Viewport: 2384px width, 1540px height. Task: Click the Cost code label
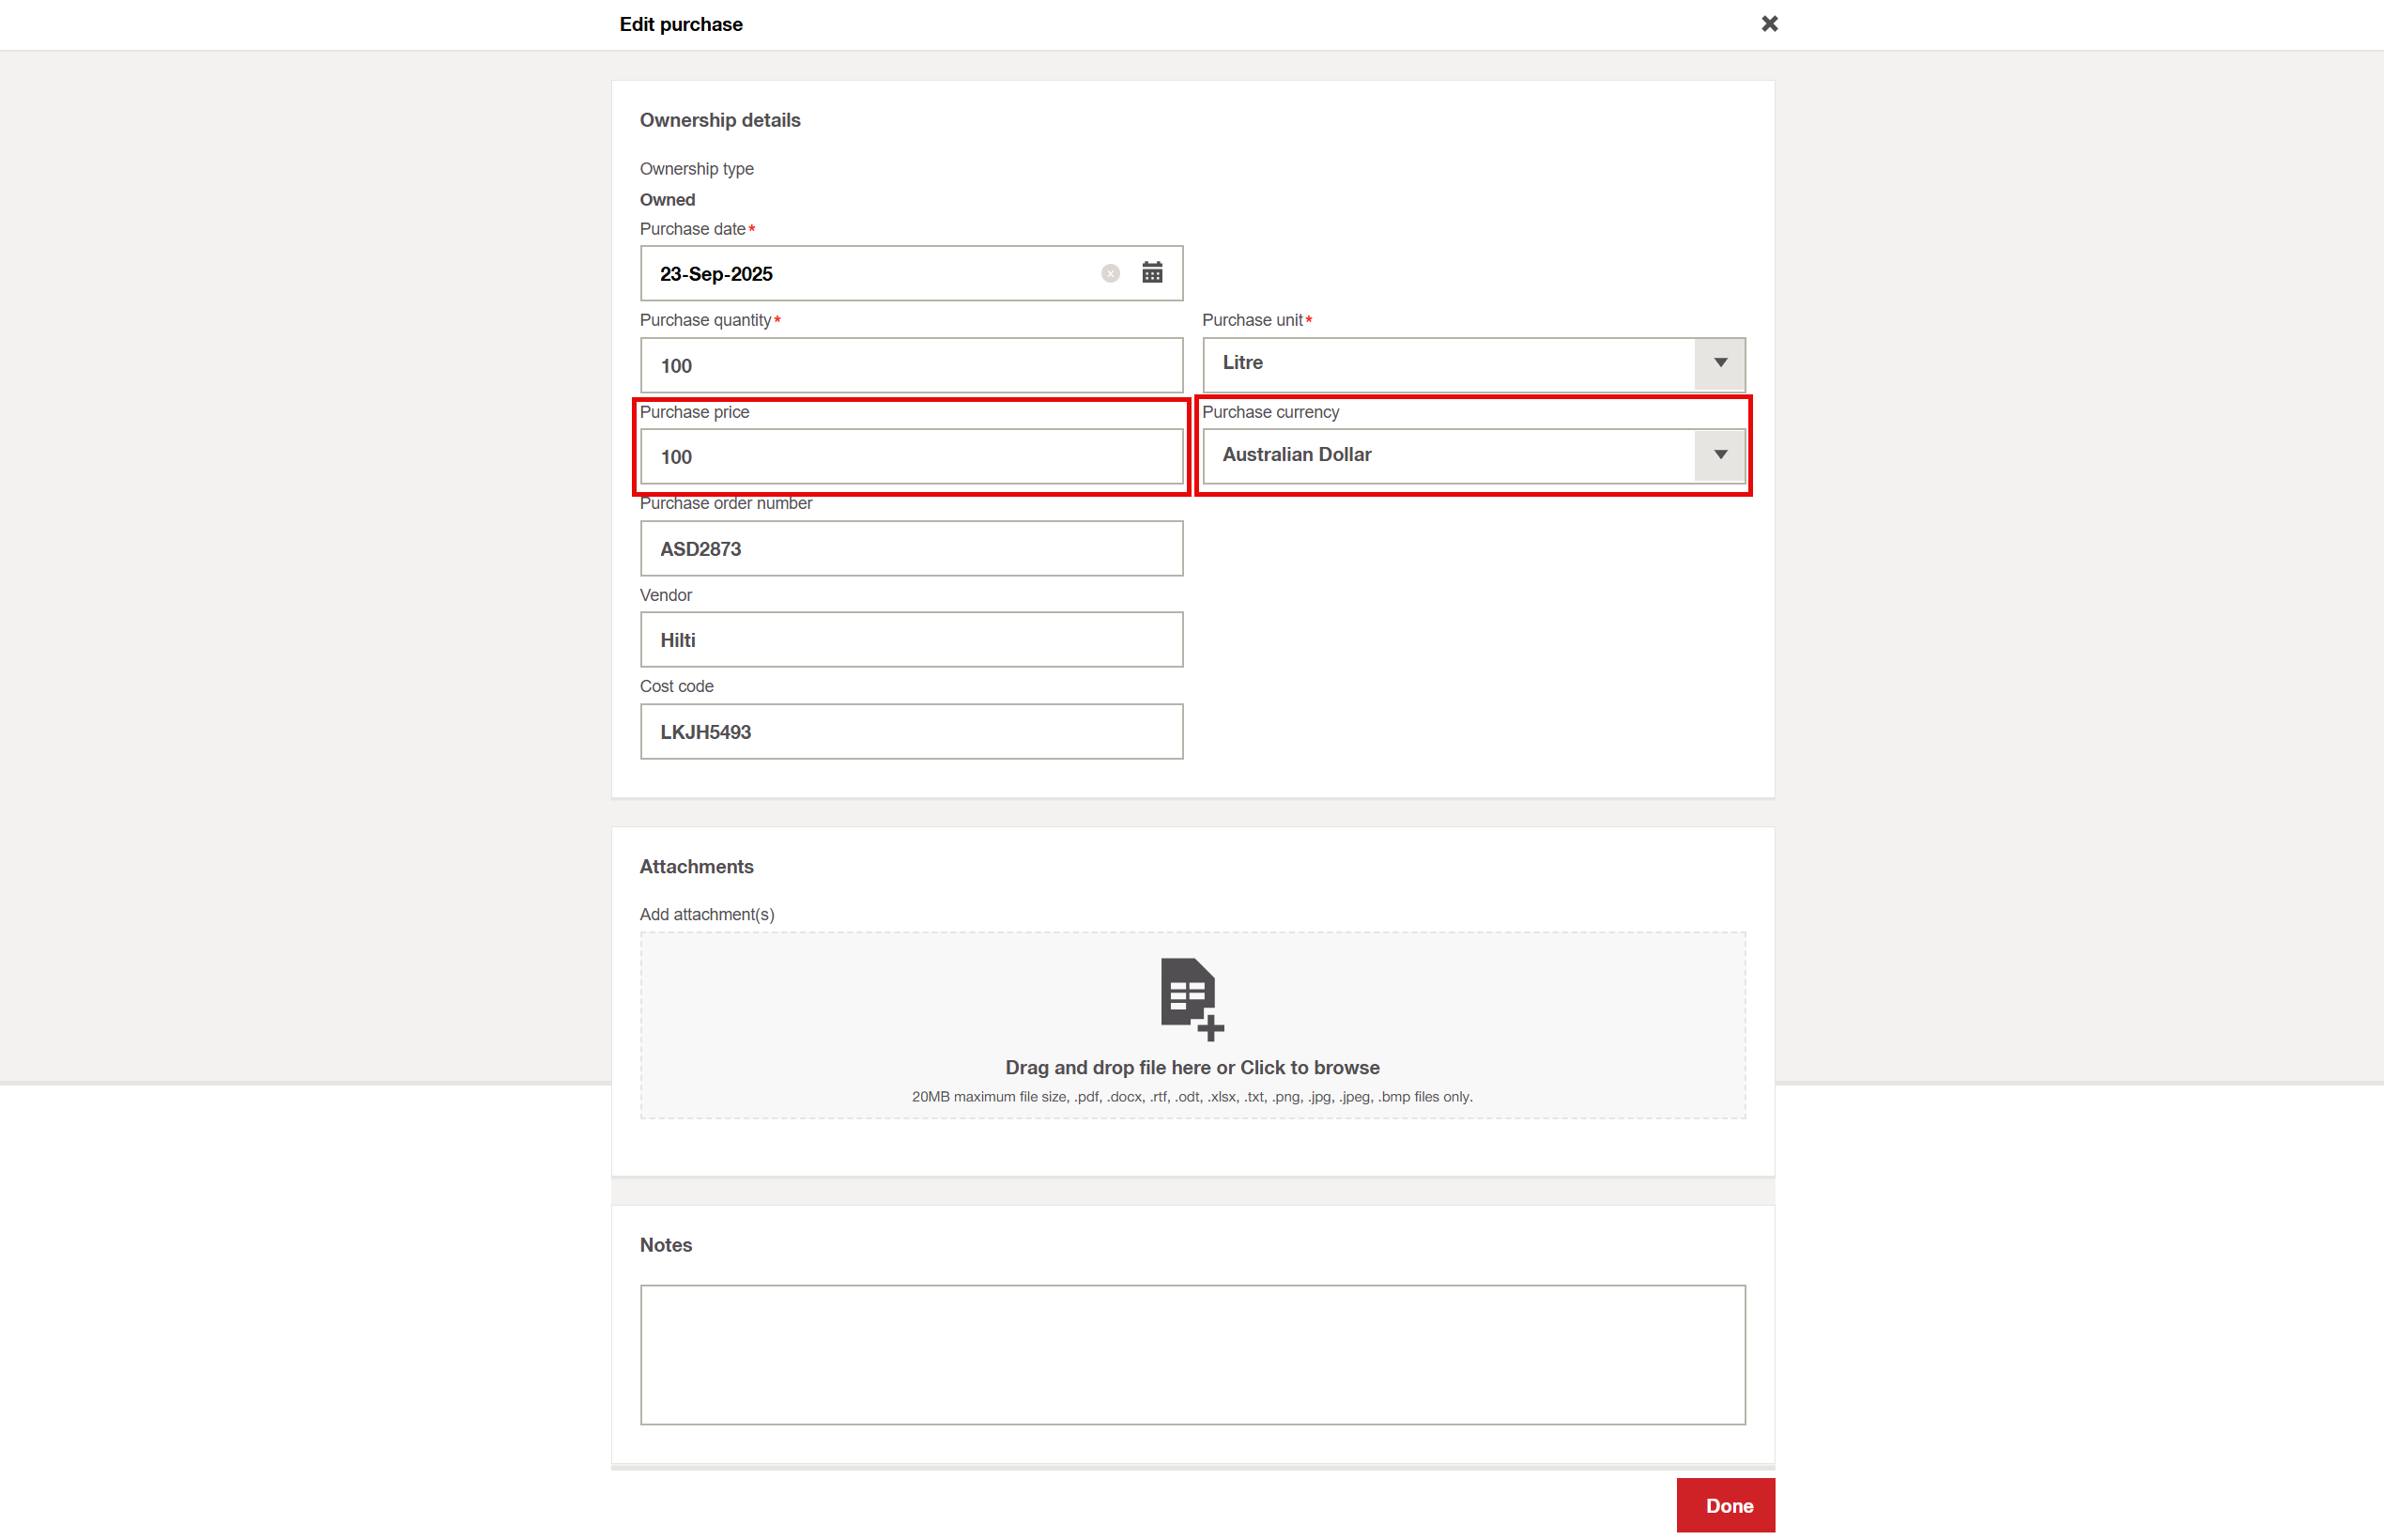676,686
